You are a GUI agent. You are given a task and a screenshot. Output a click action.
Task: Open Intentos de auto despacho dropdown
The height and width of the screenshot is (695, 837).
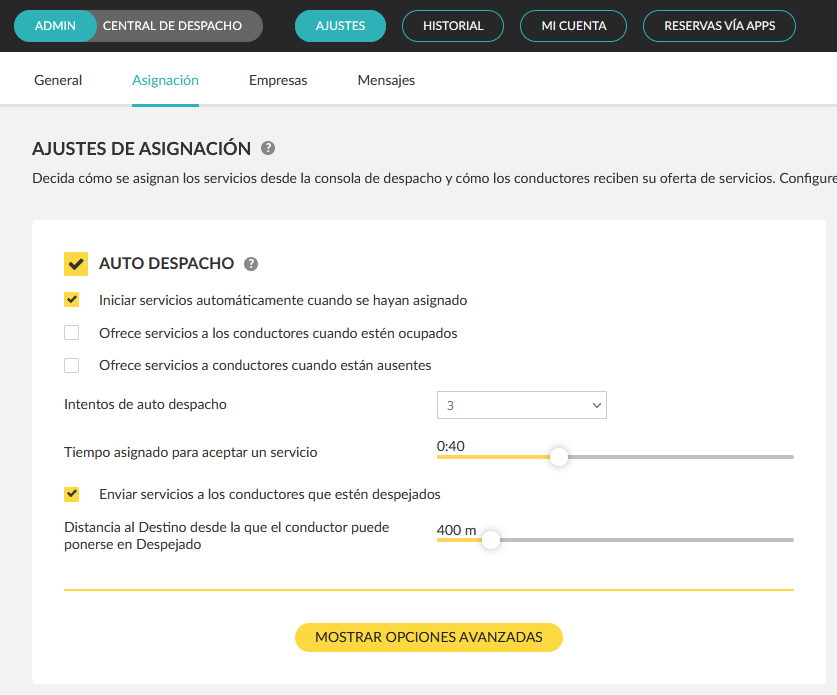[x=522, y=405]
